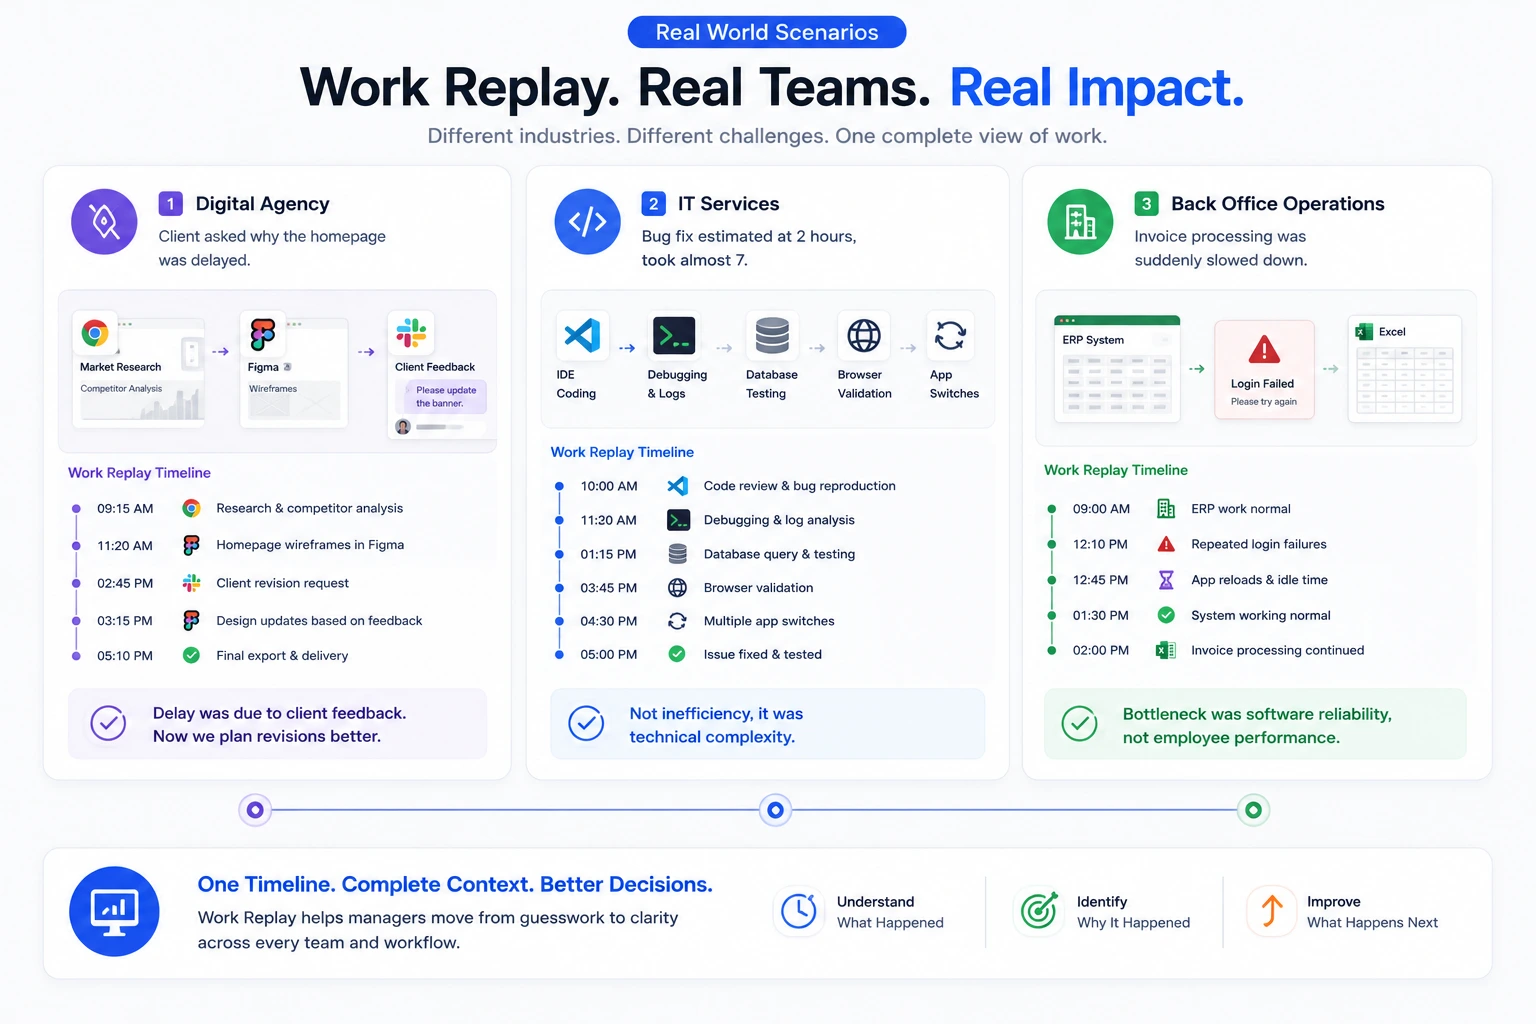Select the Slack icon above Client Feedback
This screenshot has width=1536, height=1024.
tap(411, 332)
